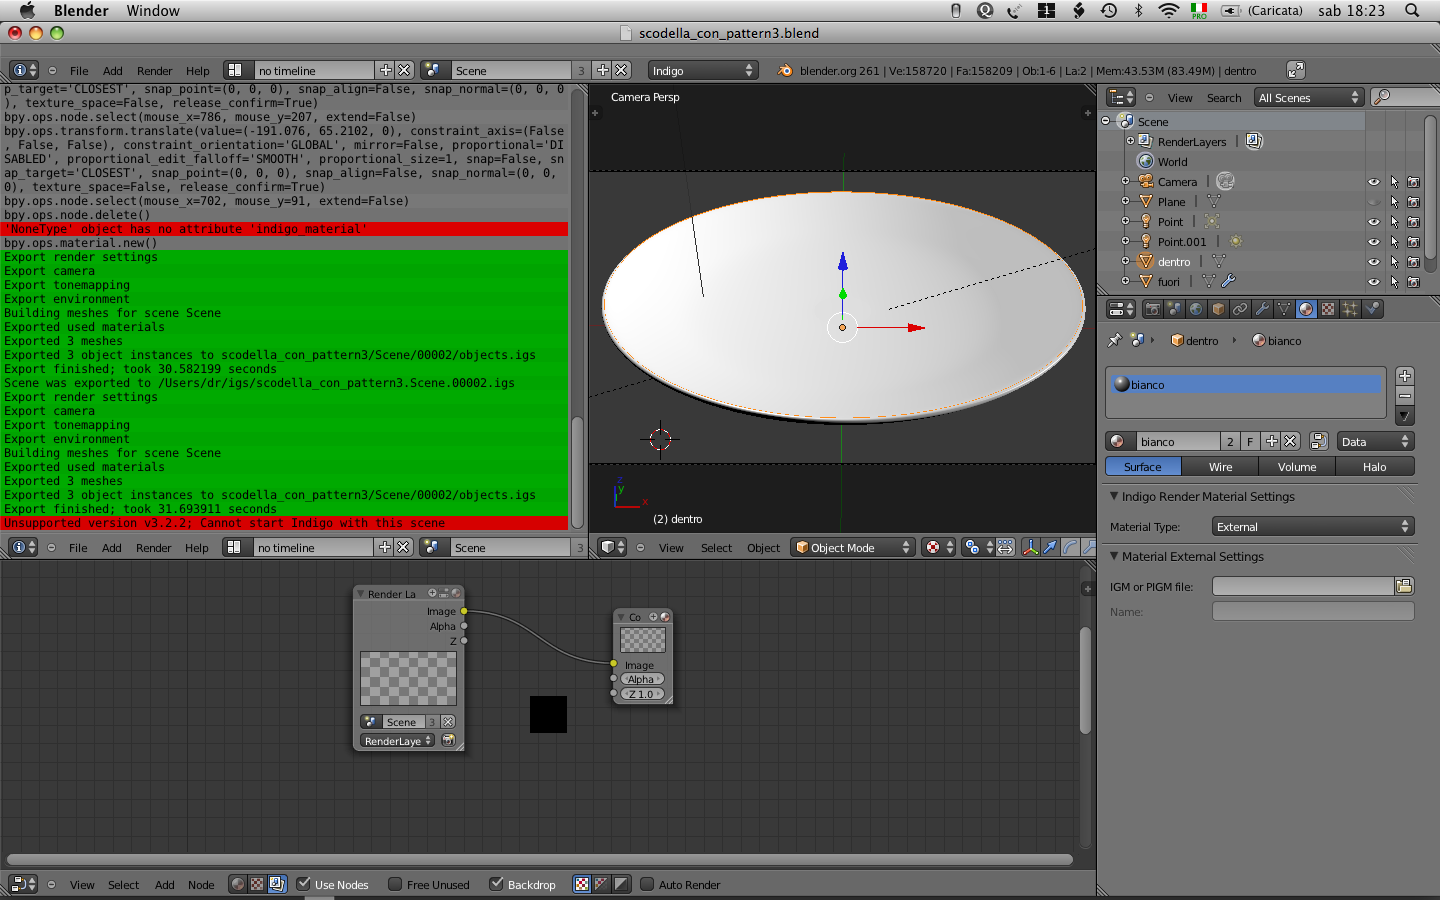The width and height of the screenshot is (1440, 900).
Task: Open the Object Mode dropdown
Action: [853, 547]
